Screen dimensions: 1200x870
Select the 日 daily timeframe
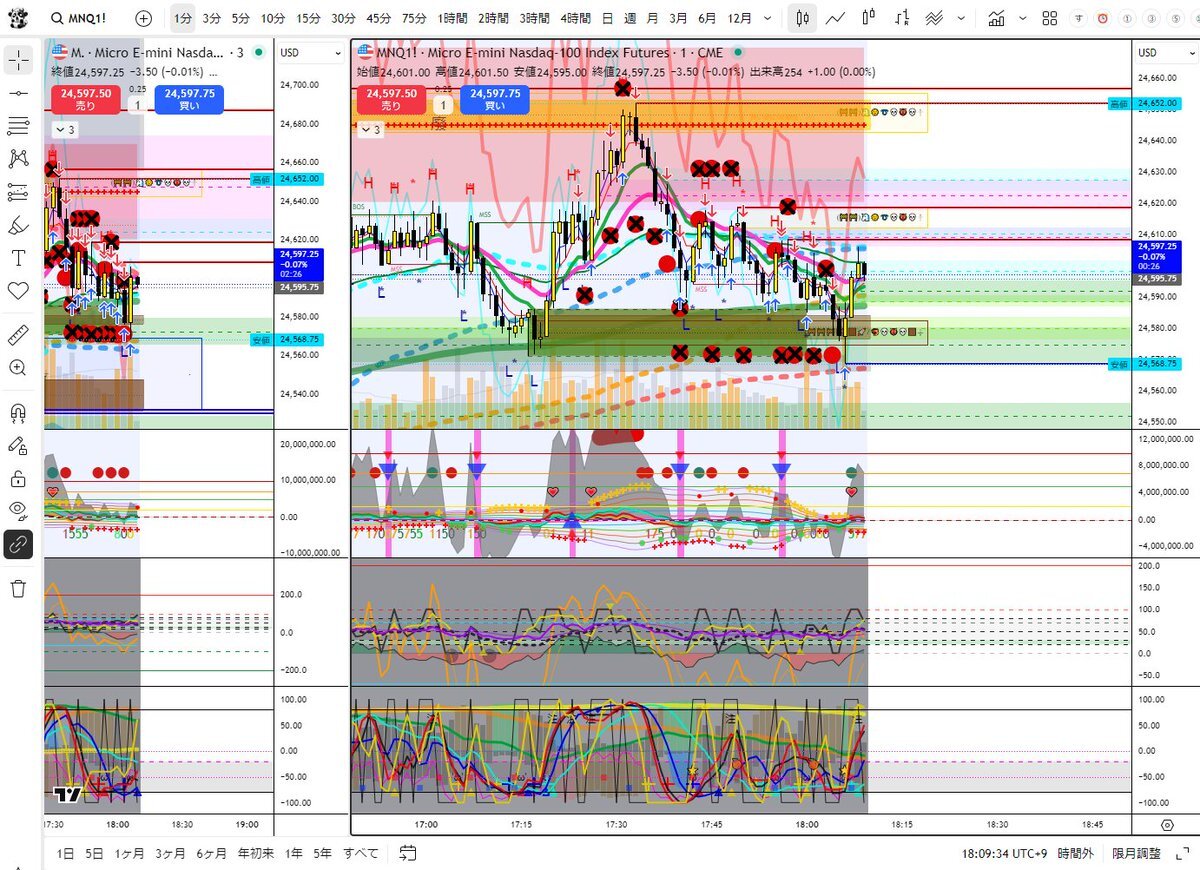pos(606,18)
